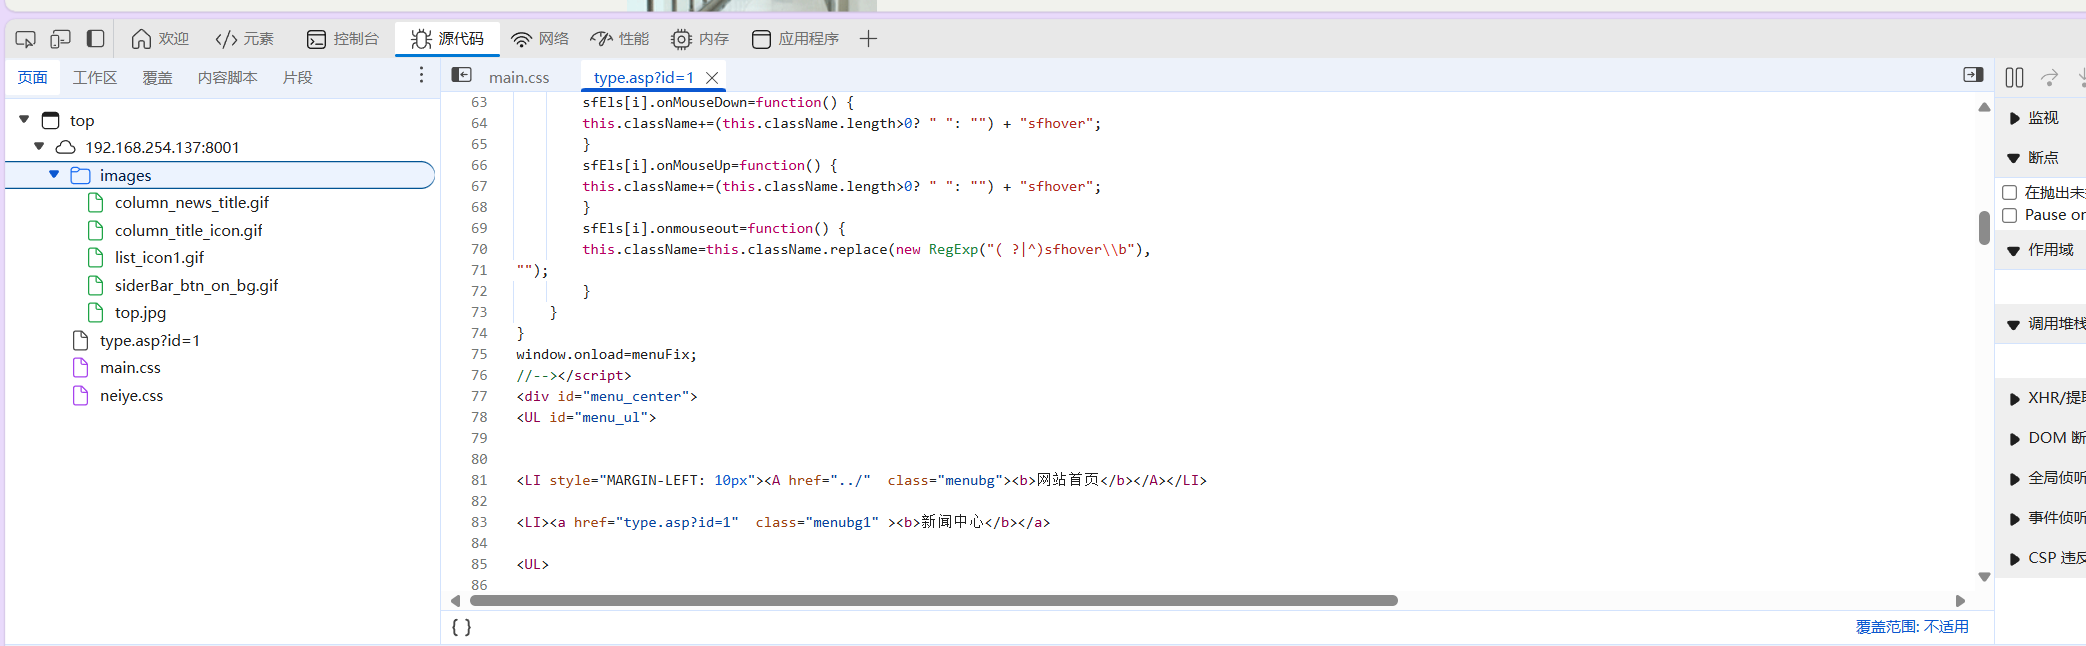Open the 内存 tab
This screenshot has width=2086, height=646.
point(700,39)
